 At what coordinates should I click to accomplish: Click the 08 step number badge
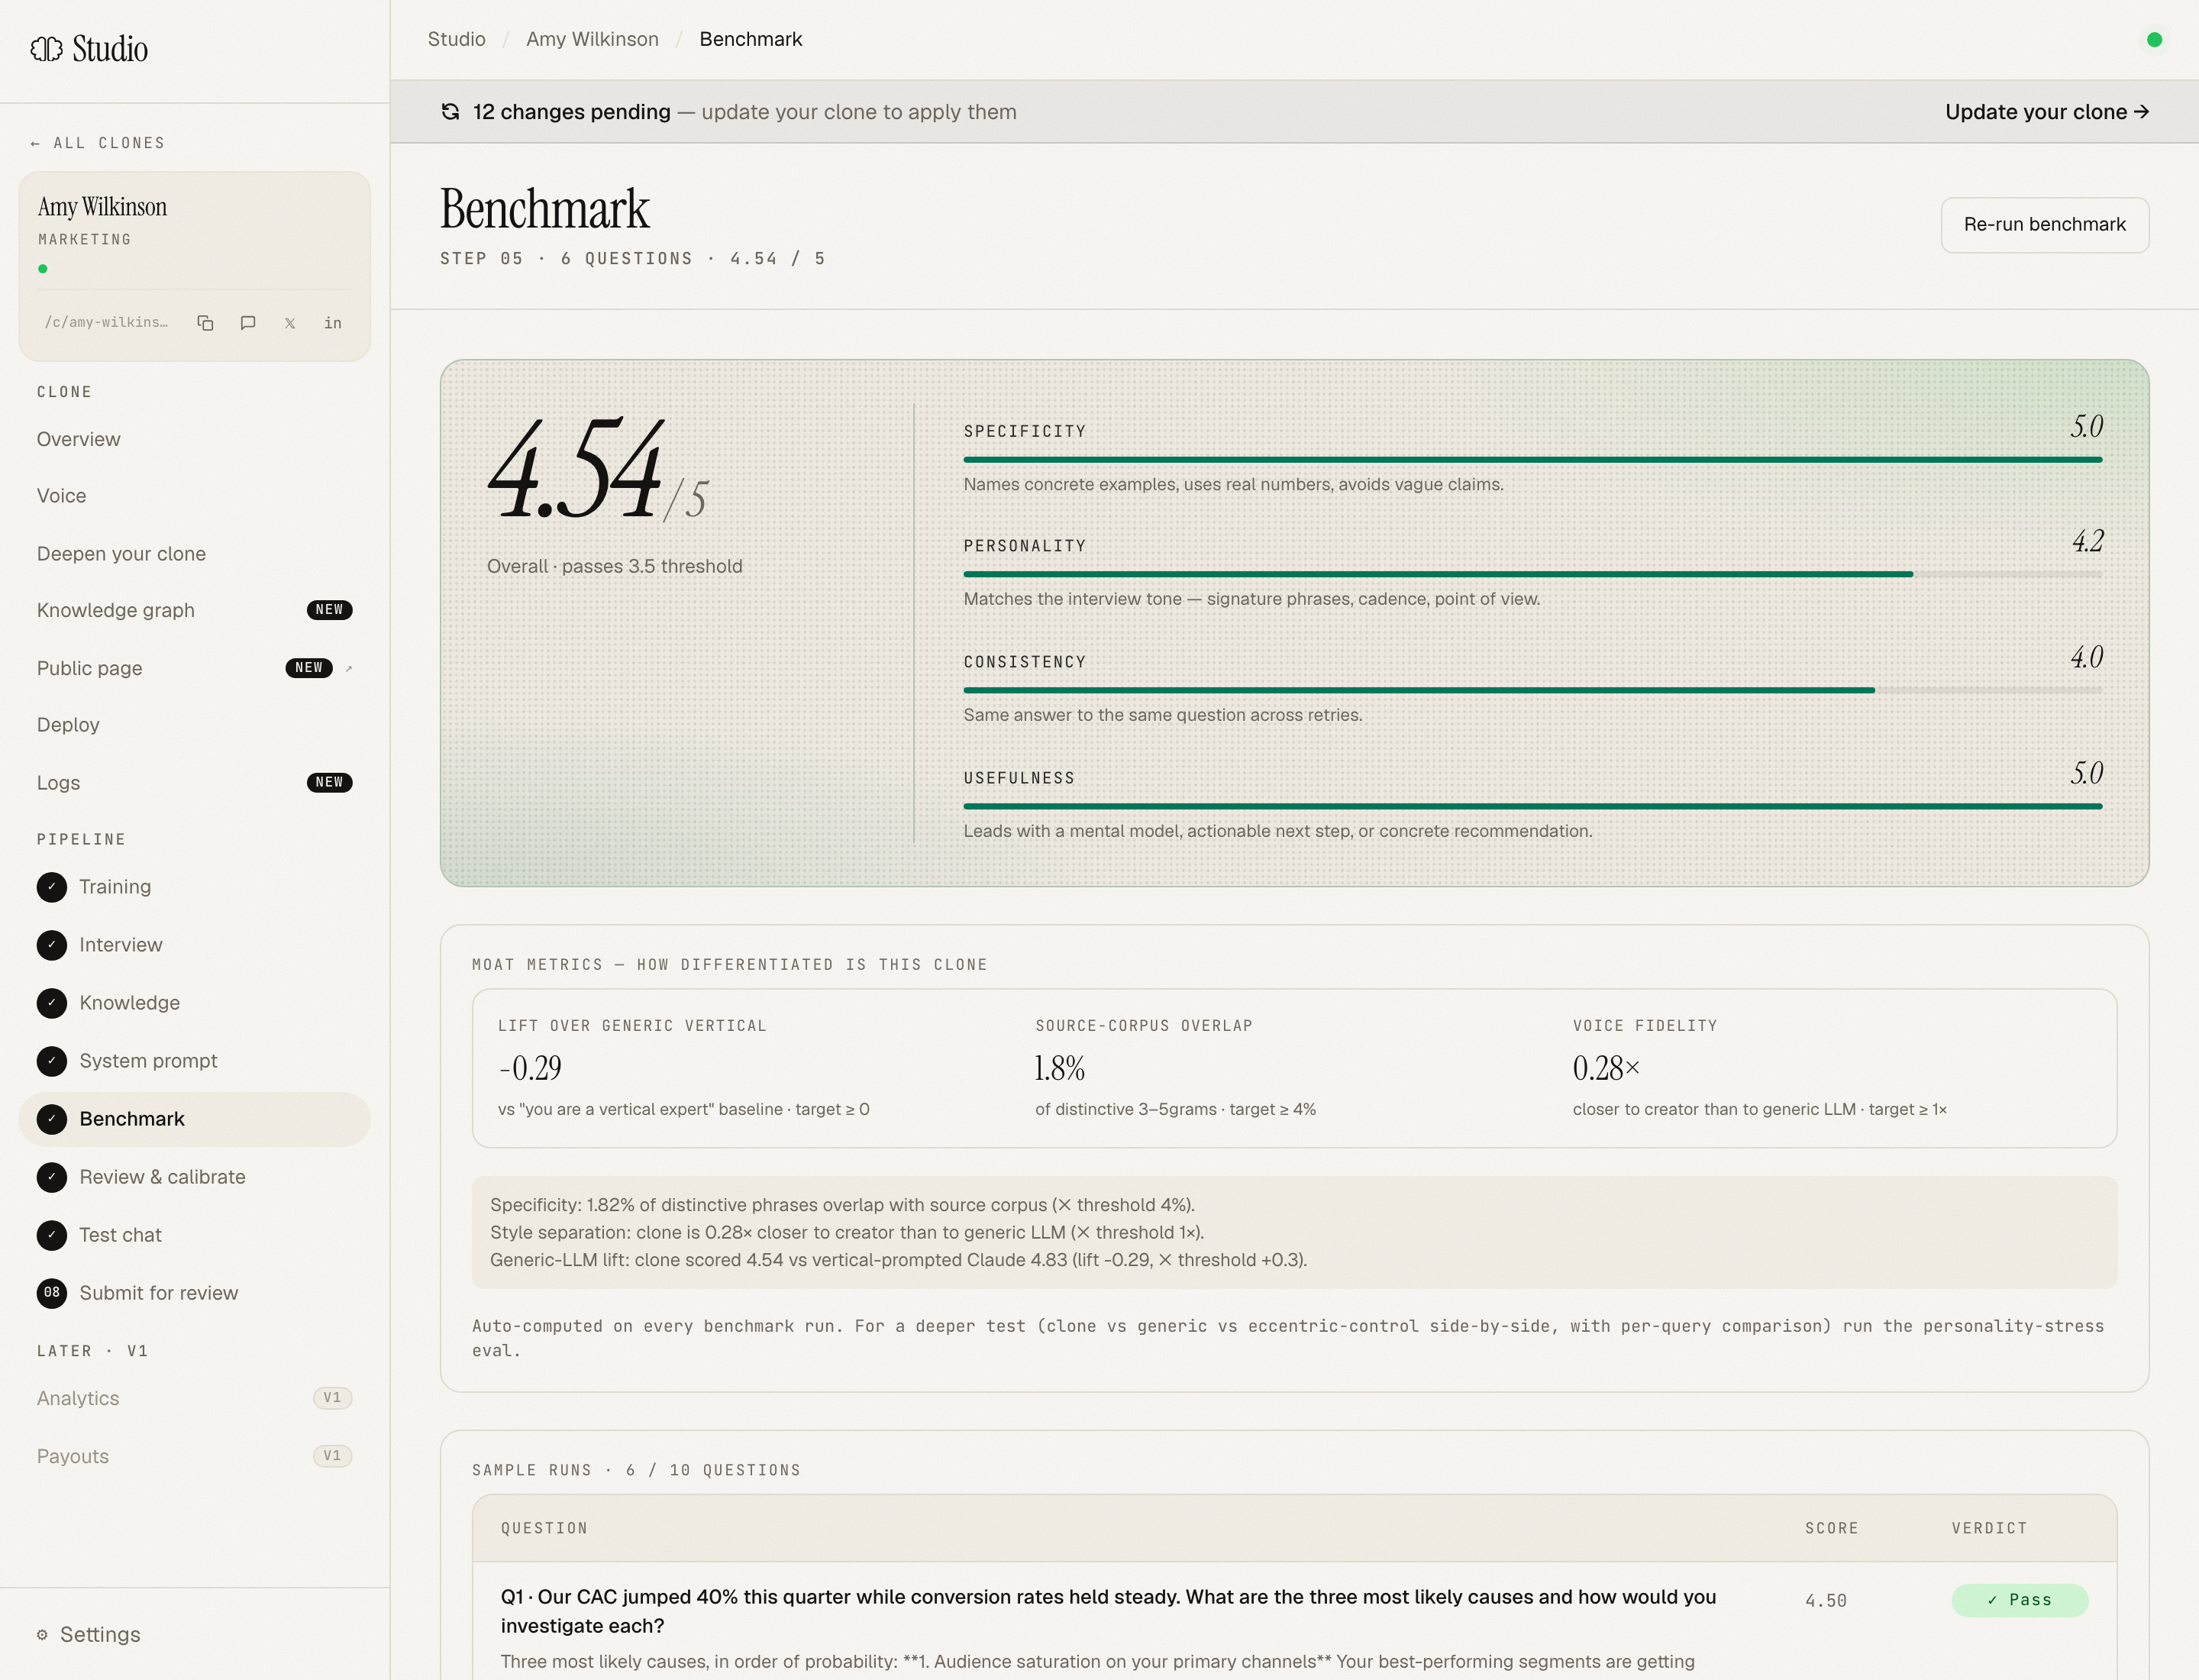[52, 1293]
